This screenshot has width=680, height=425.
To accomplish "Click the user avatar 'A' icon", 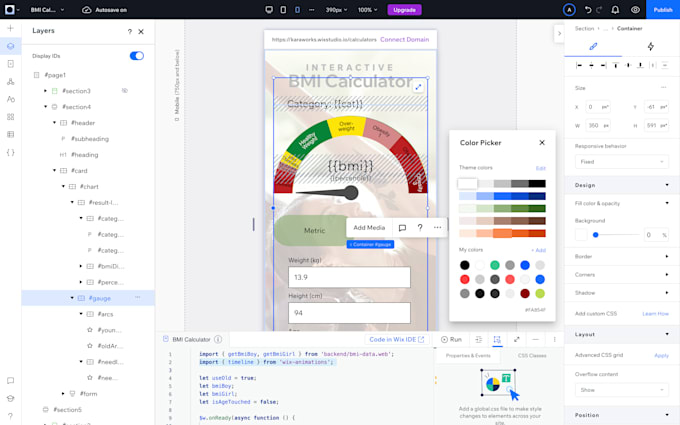I will 569,10.
